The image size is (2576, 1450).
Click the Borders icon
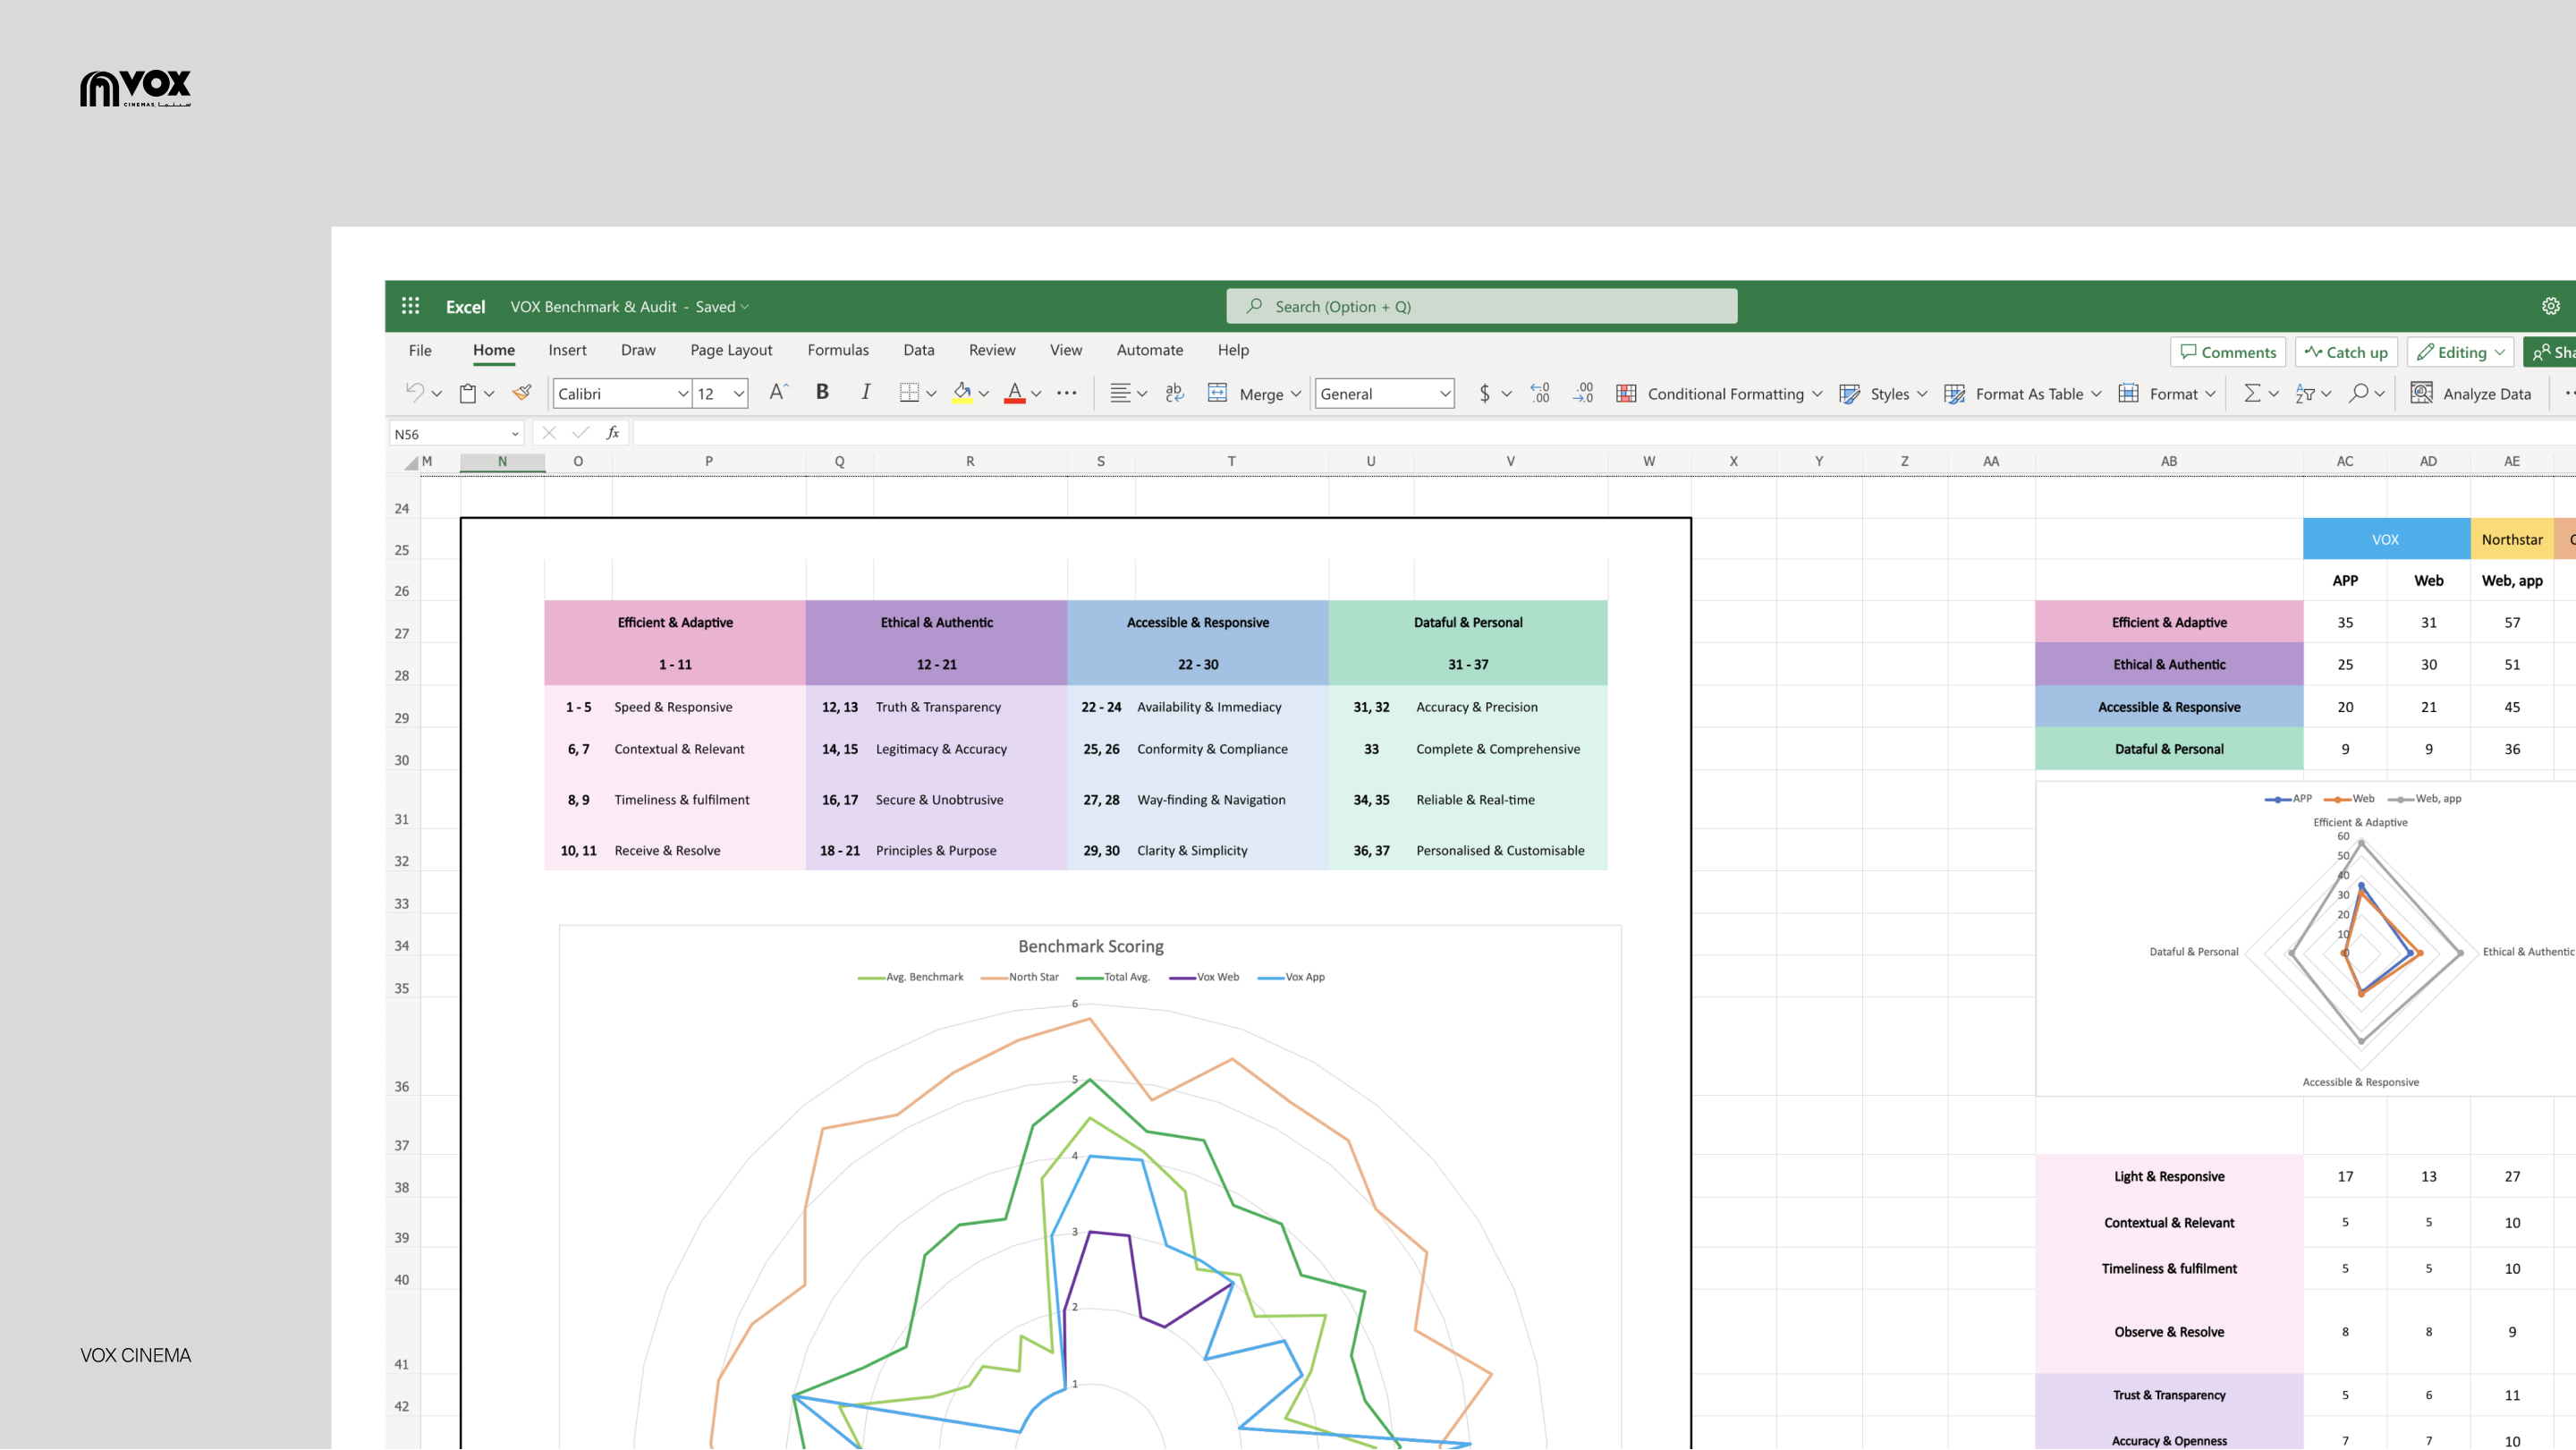908,393
